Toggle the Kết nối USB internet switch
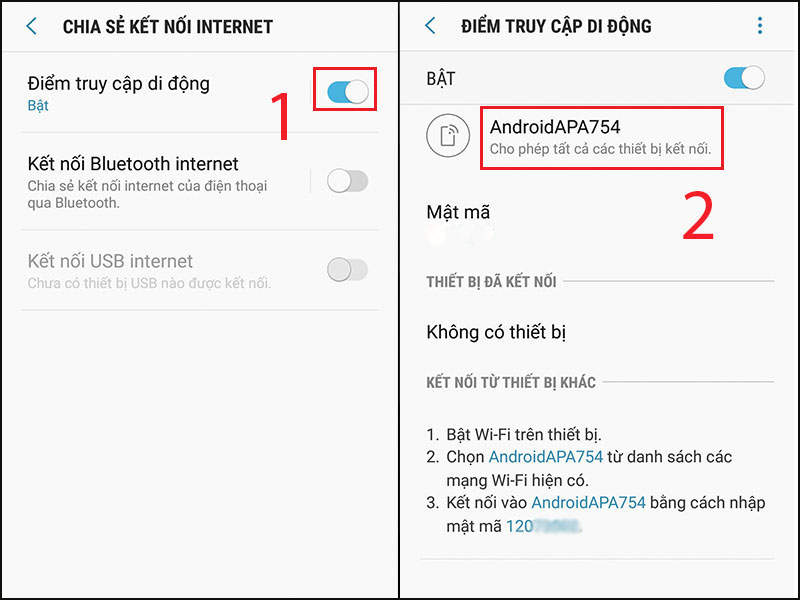The width and height of the screenshot is (800, 600). tap(347, 270)
